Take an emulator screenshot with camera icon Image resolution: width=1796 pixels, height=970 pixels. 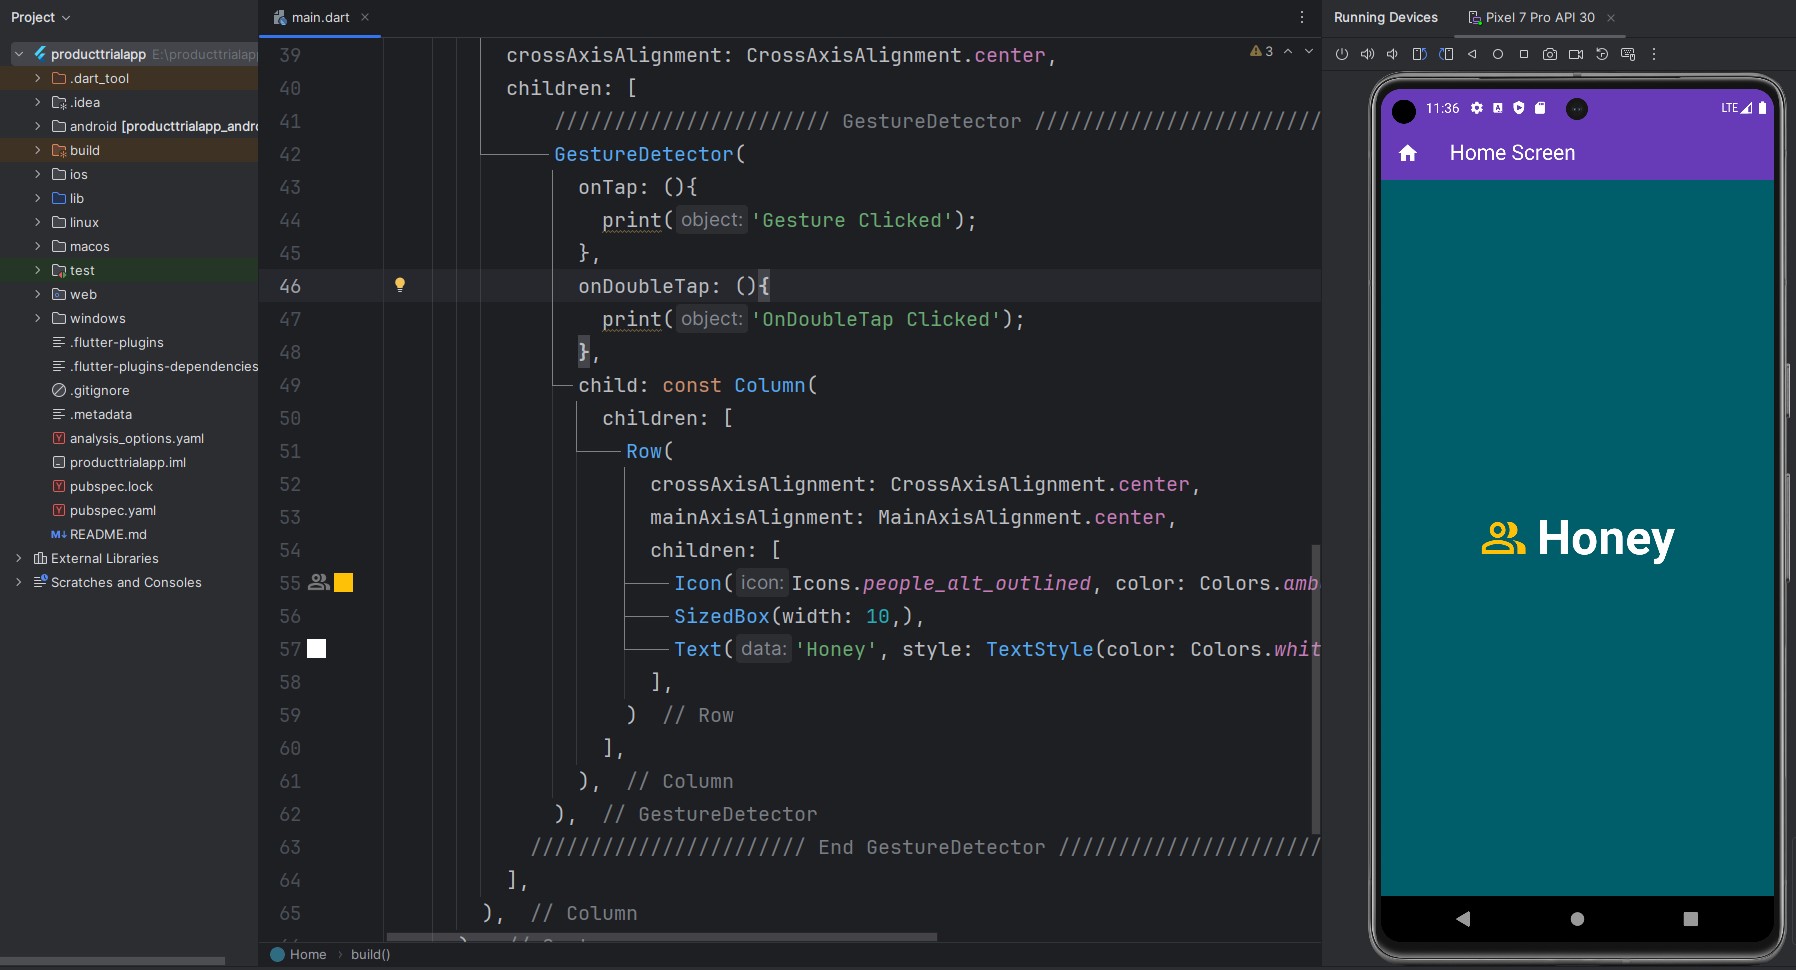[x=1550, y=54]
